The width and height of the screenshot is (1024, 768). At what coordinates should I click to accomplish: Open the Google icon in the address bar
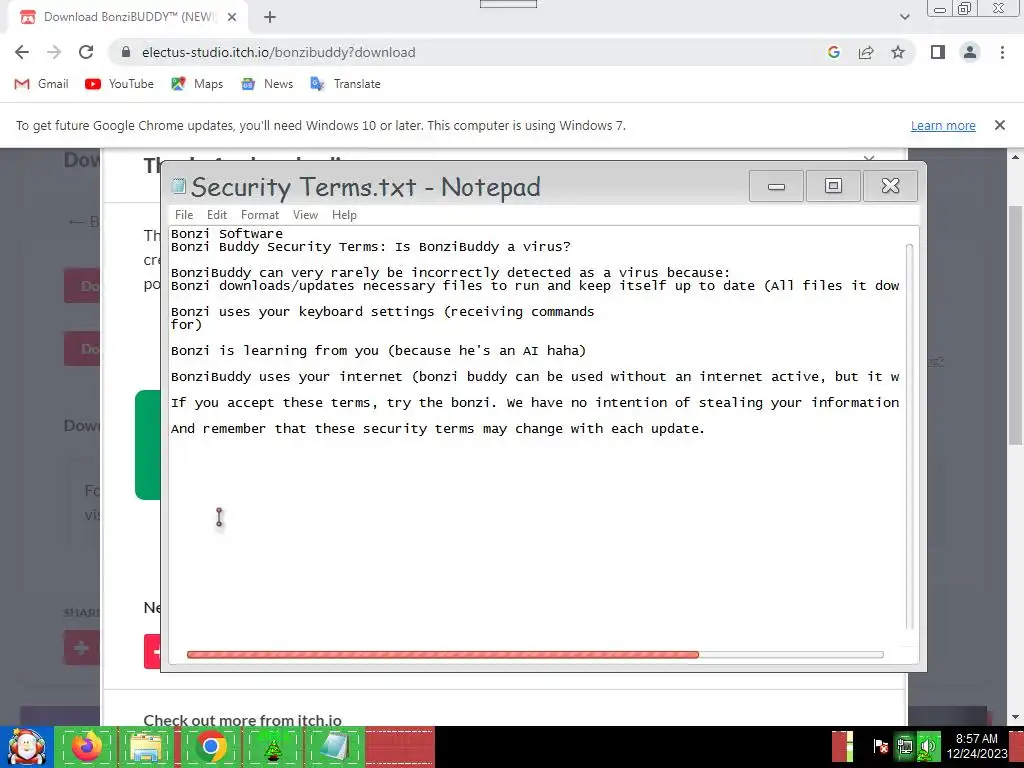coord(833,52)
